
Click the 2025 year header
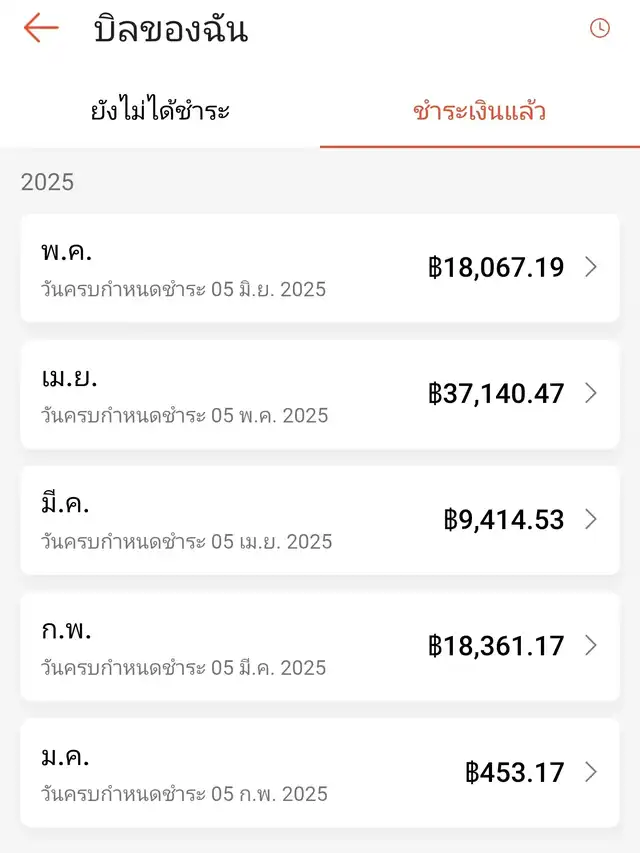pos(47,182)
